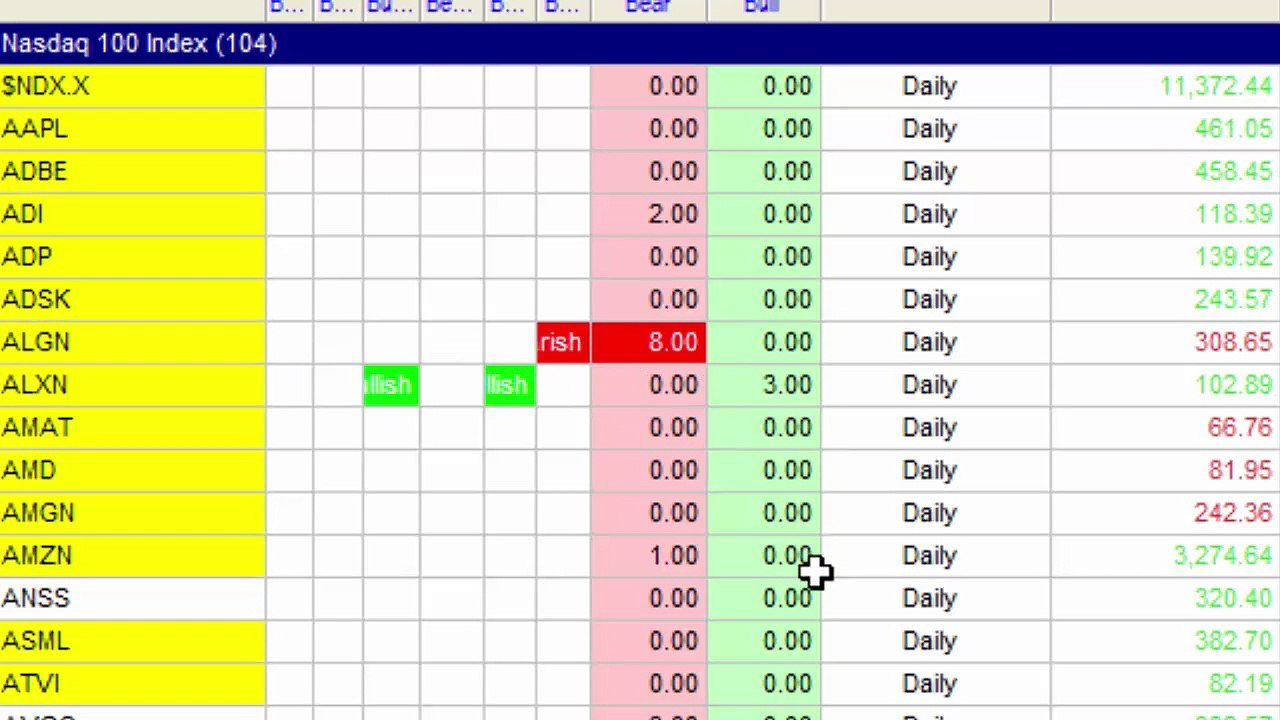The height and width of the screenshot is (720, 1280).
Task: Select the ADSK ticker symbol
Action: (36, 300)
